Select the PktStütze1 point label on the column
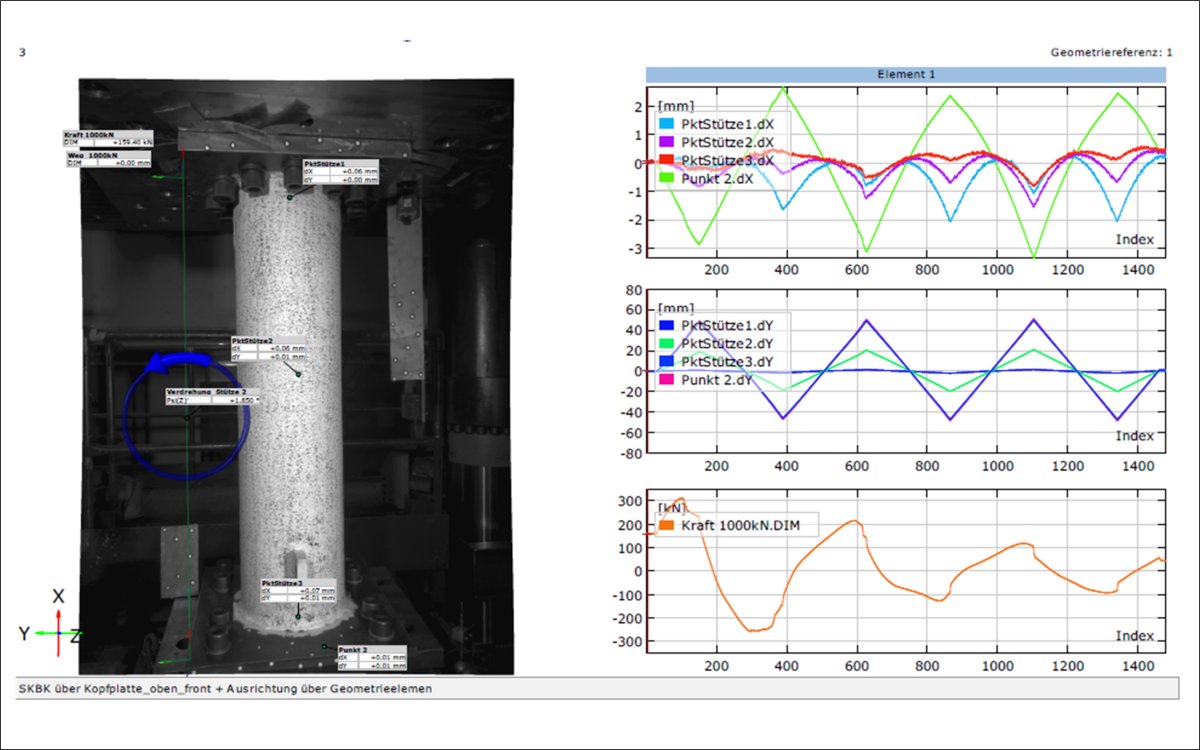The image size is (1200, 750). click(341, 171)
